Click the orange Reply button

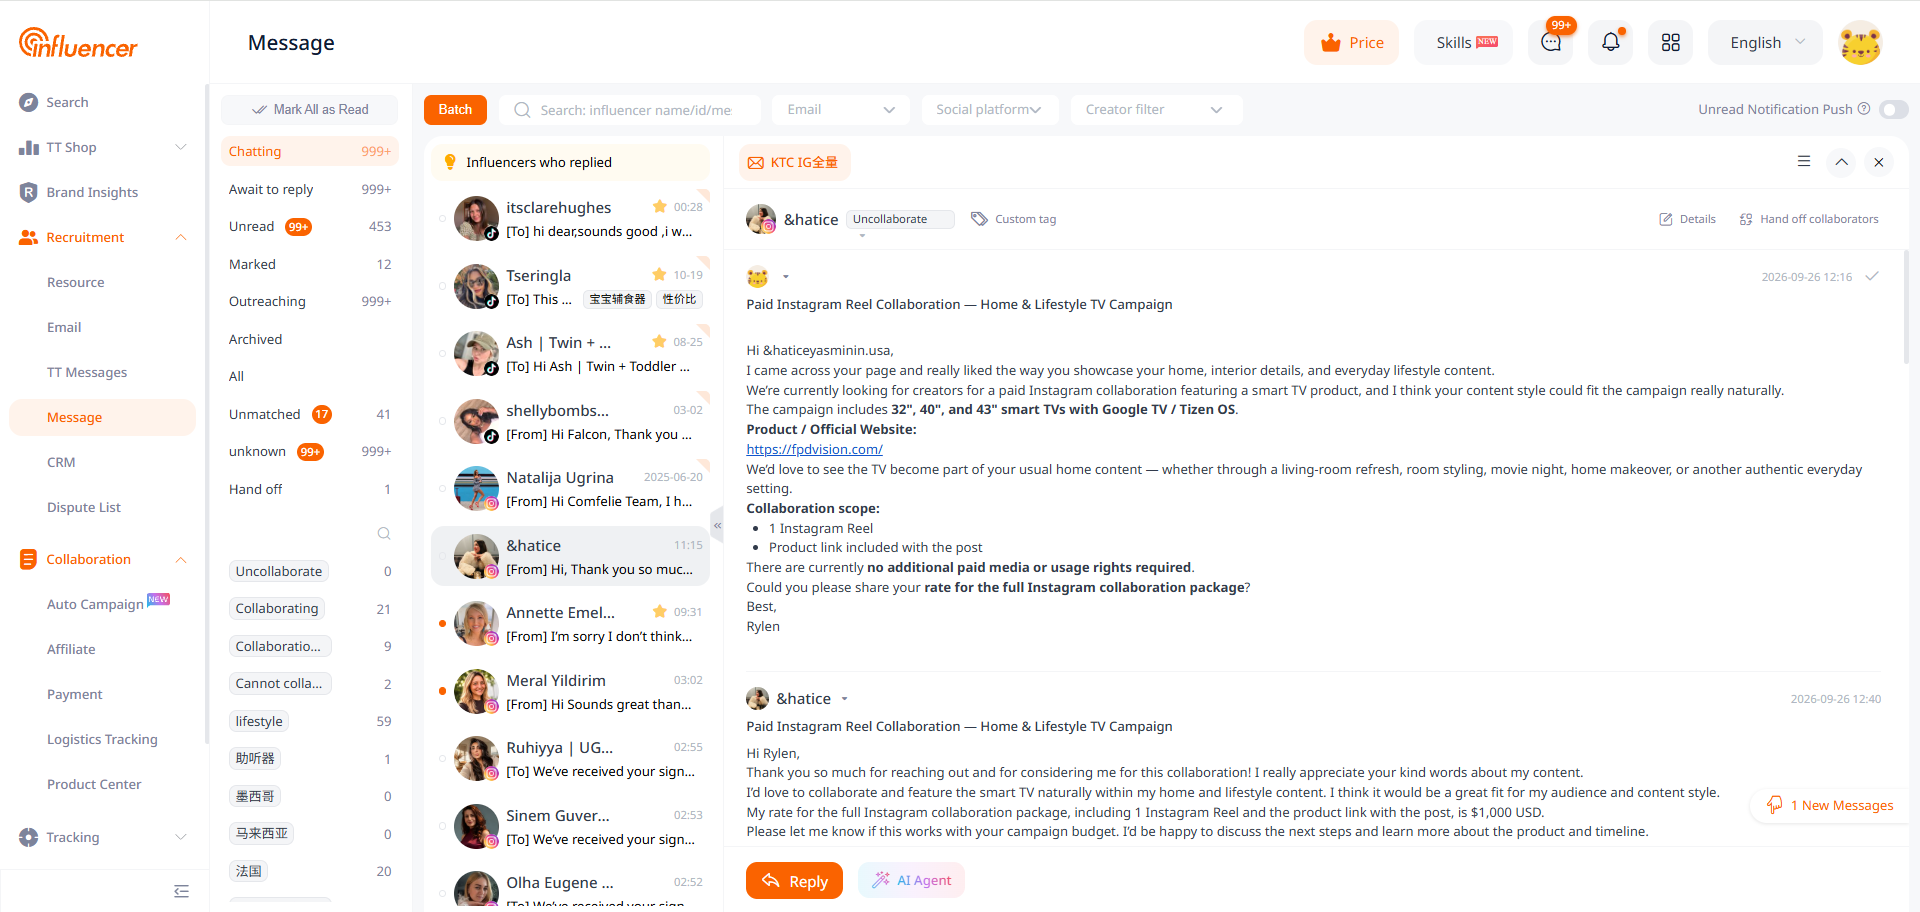[794, 881]
